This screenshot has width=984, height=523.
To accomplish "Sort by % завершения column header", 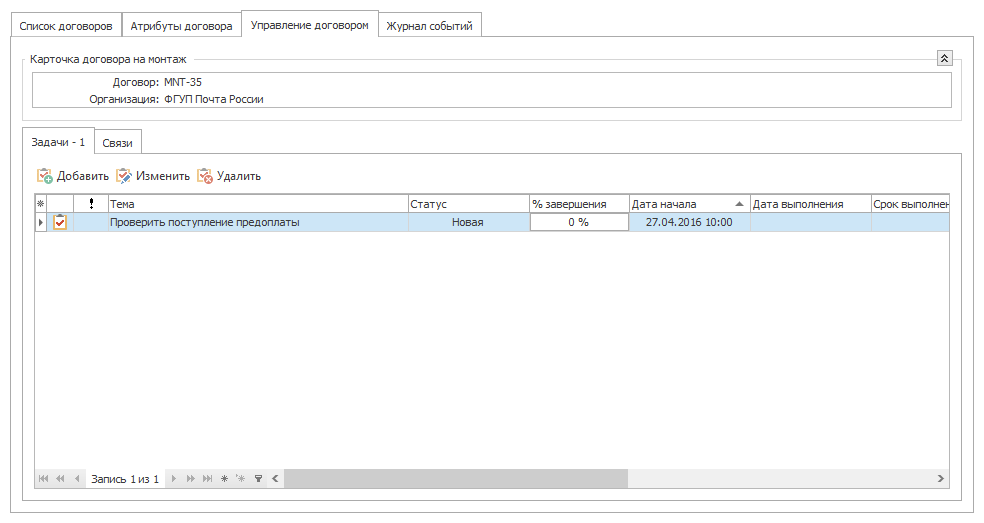I will click(579, 203).
